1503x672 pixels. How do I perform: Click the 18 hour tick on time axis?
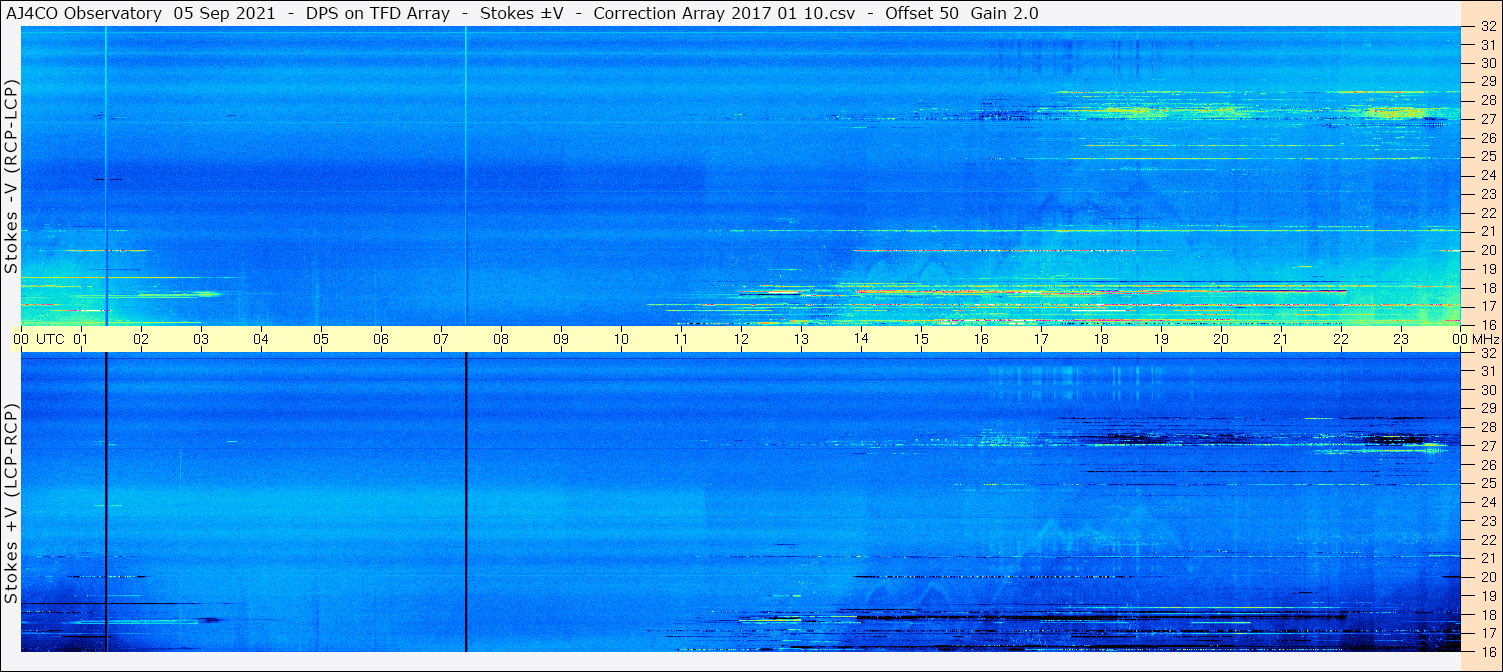click(x=1101, y=339)
